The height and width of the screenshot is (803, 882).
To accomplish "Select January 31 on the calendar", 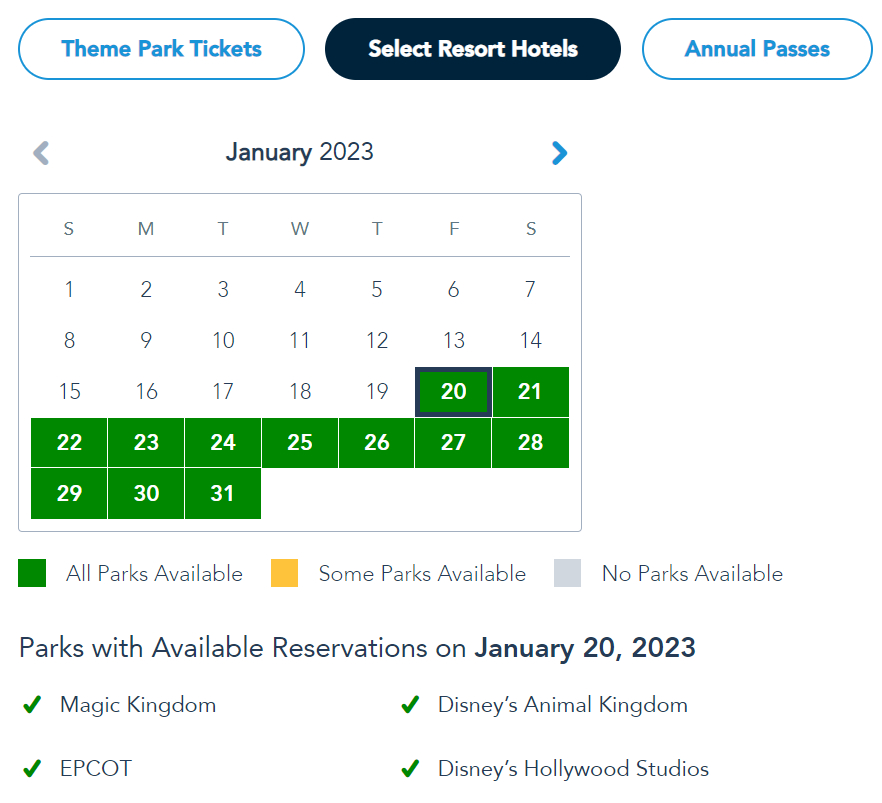I will (x=223, y=494).
